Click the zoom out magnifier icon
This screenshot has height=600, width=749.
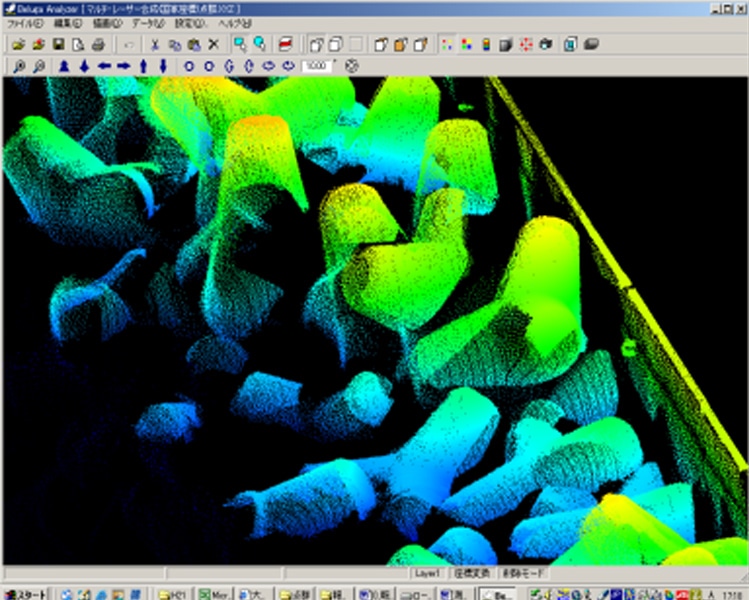tap(39, 66)
